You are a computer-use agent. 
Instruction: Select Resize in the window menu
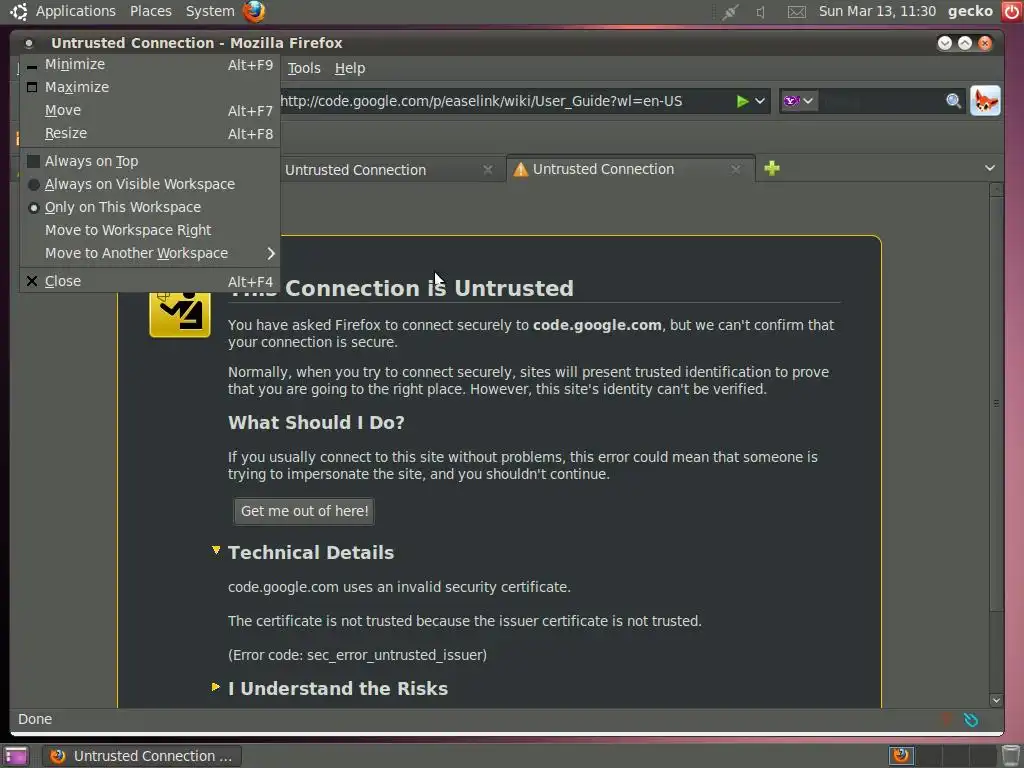pyautogui.click(x=150, y=134)
